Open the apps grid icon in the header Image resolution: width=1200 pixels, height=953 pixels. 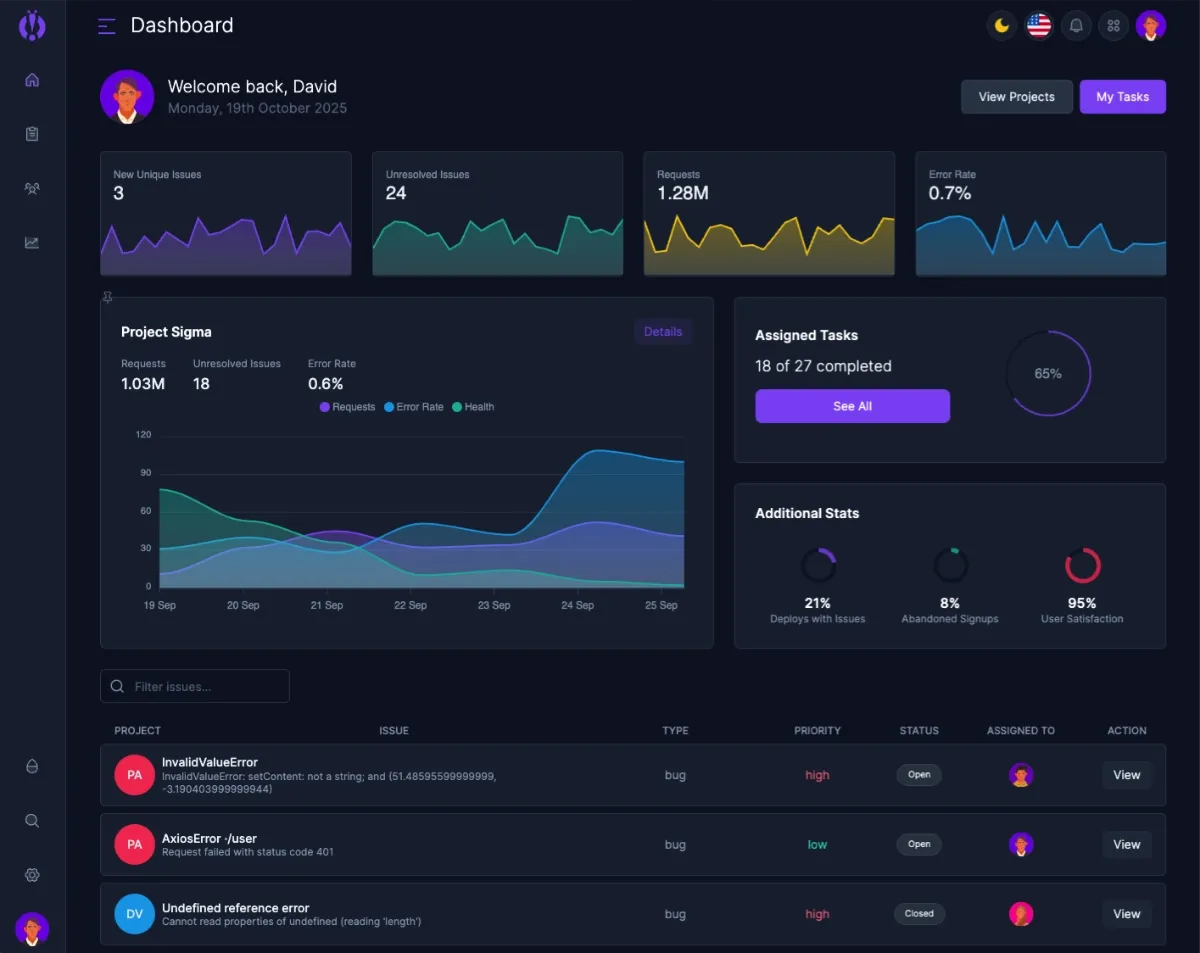tap(1113, 26)
